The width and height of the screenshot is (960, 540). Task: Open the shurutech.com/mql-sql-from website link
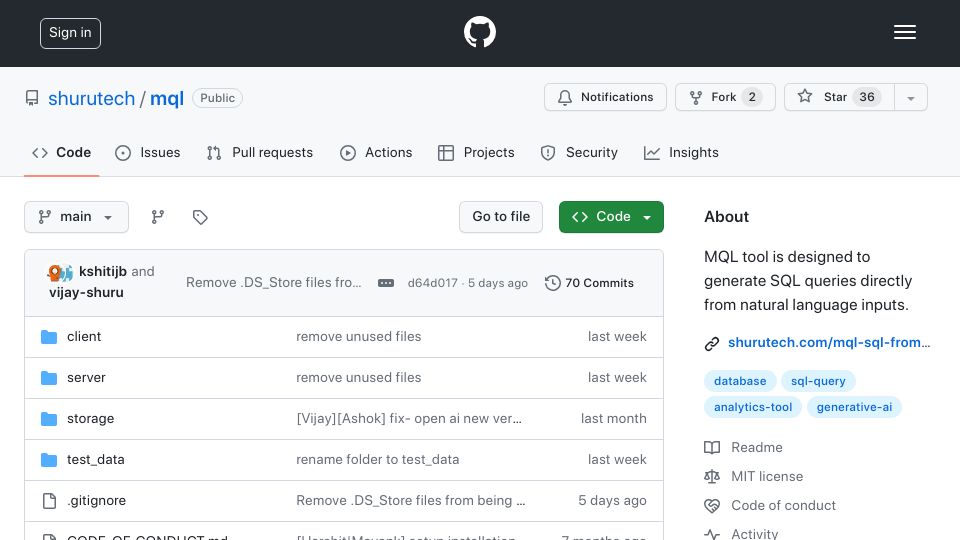click(829, 342)
